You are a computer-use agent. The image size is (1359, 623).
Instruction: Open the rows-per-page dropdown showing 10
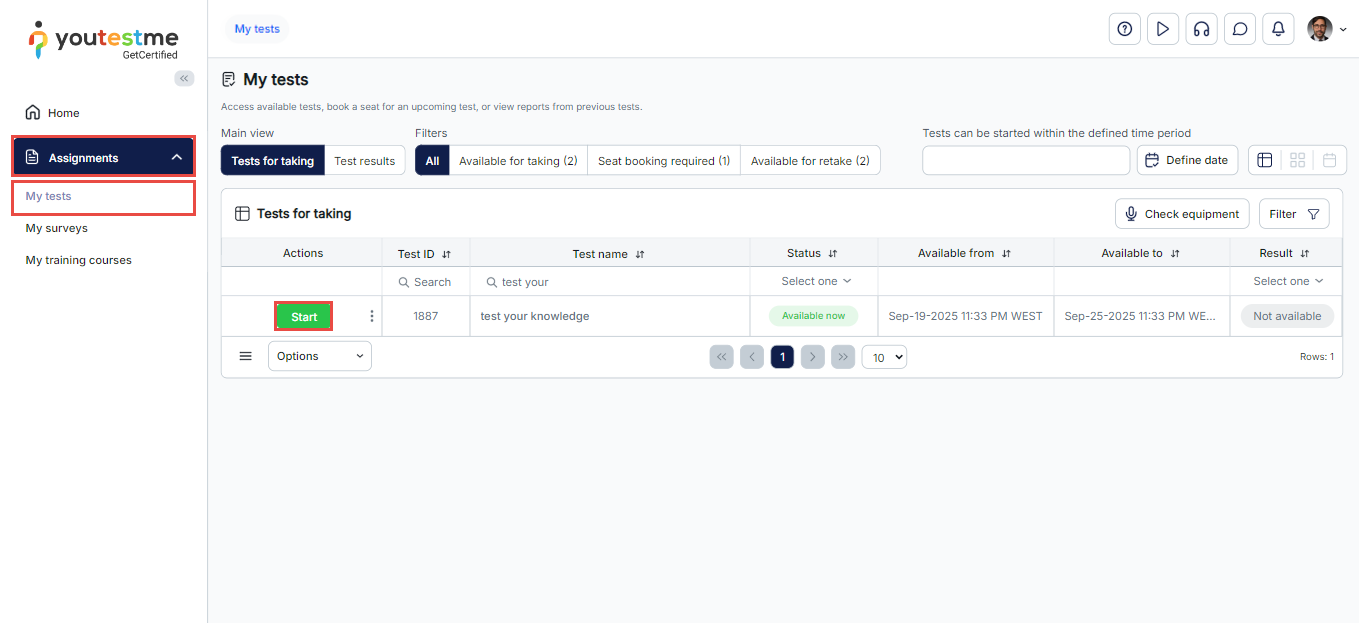[883, 357]
